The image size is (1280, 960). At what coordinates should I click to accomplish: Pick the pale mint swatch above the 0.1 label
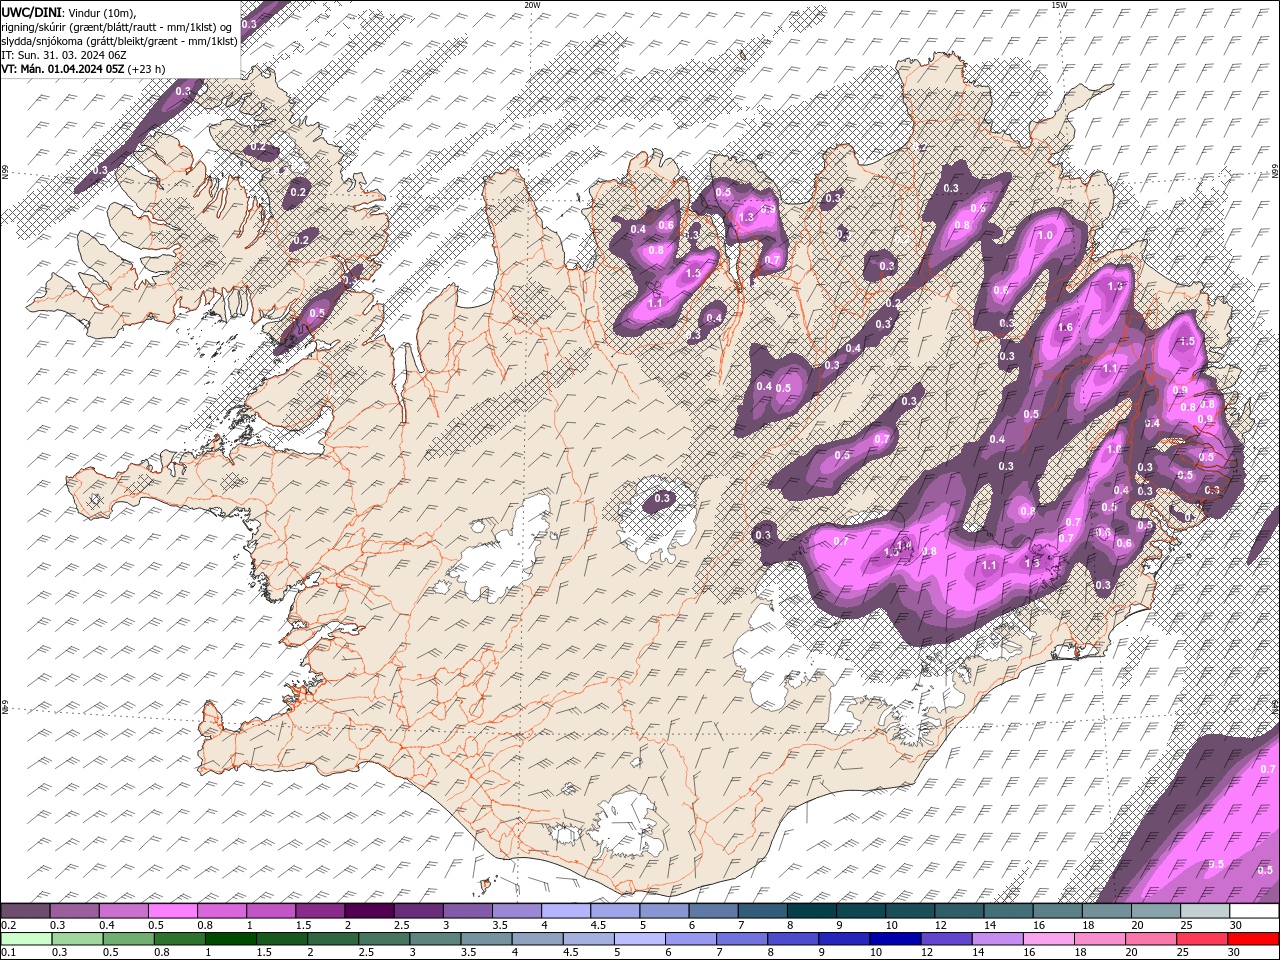(26, 939)
